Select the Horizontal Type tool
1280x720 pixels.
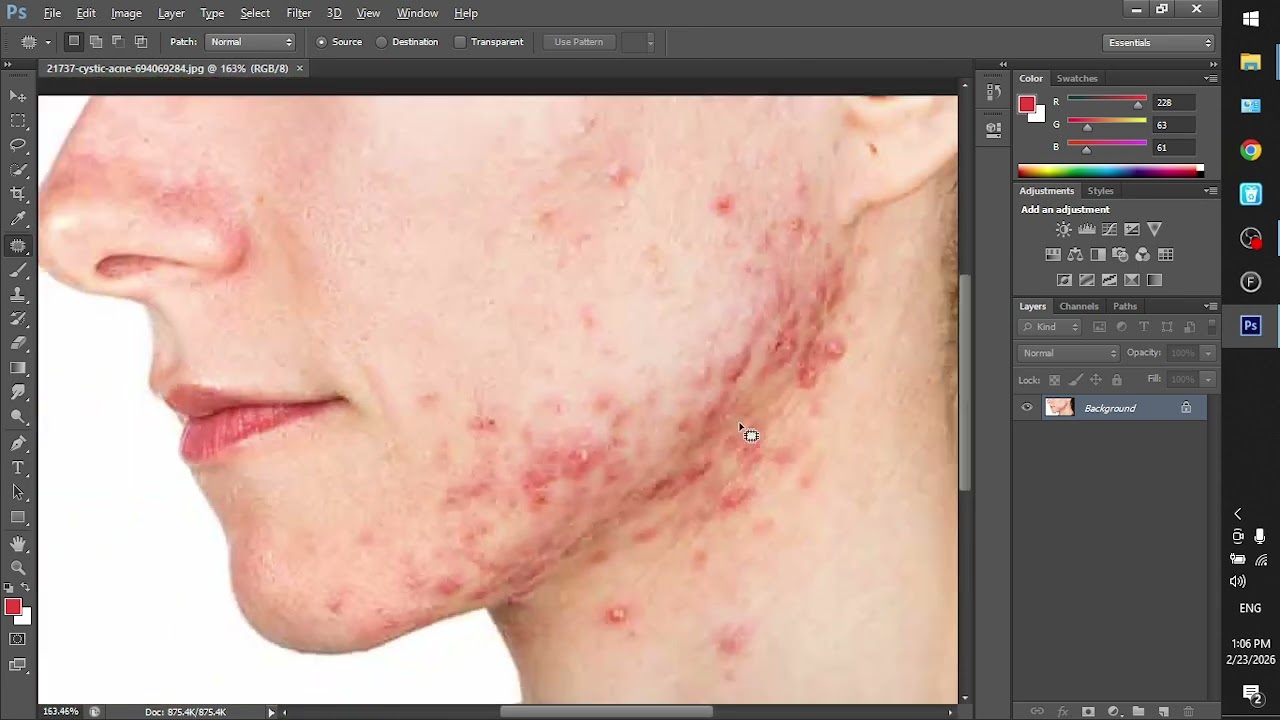coord(18,468)
